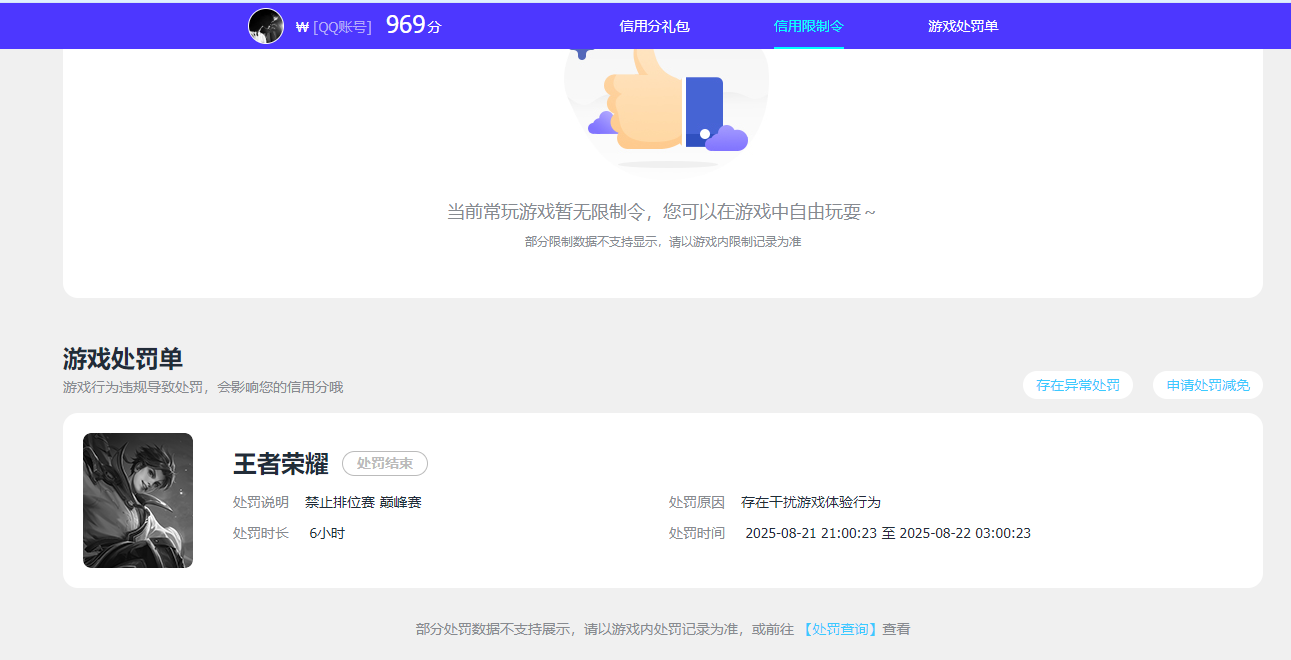Go to the 游戏处罚单 tab

point(963,26)
